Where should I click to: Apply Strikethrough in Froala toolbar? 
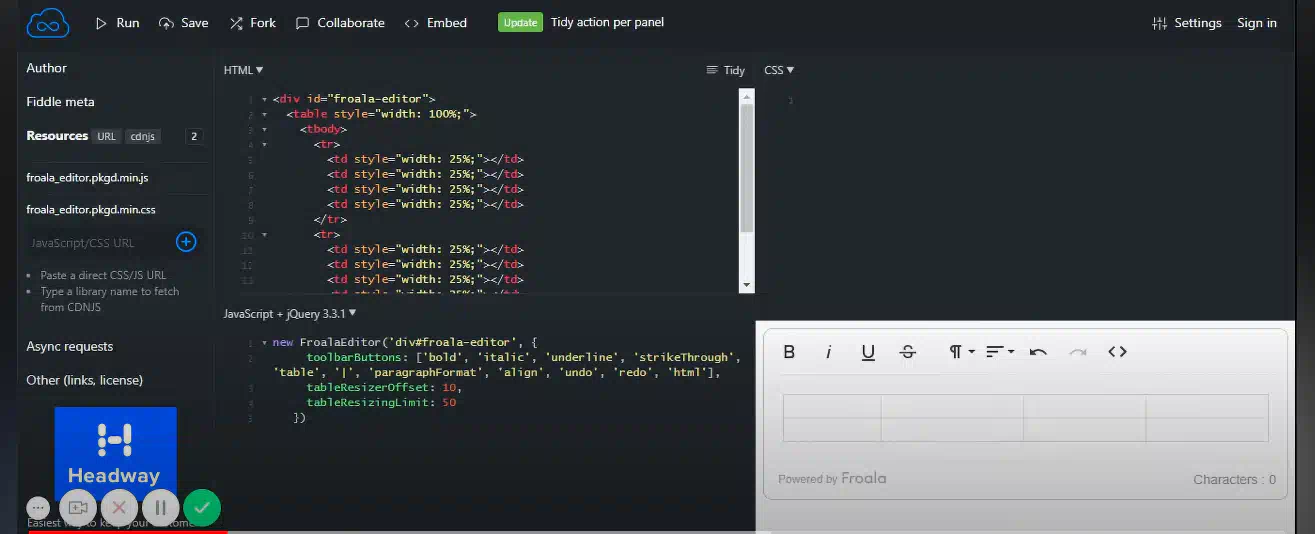click(908, 352)
